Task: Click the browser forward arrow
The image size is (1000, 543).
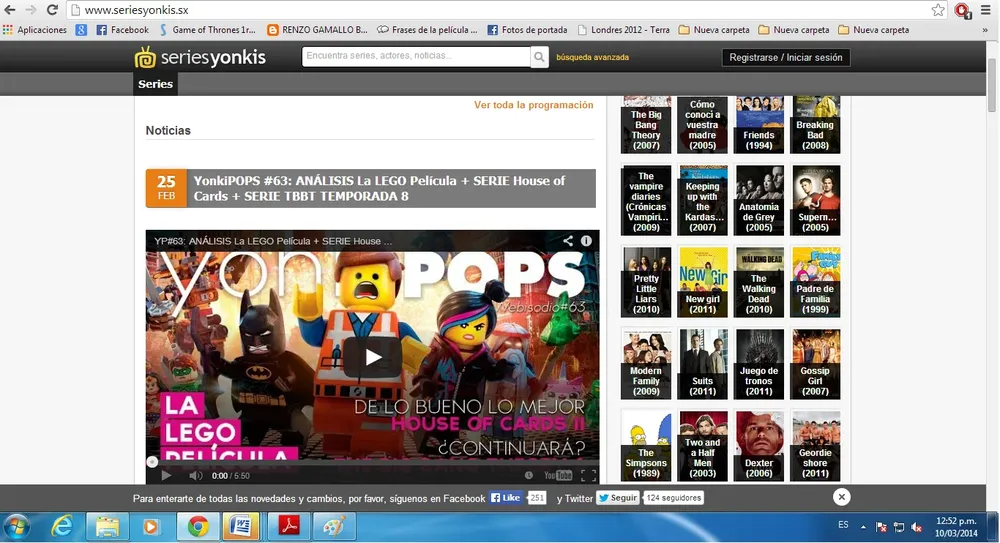Action: click(x=31, y=10)
